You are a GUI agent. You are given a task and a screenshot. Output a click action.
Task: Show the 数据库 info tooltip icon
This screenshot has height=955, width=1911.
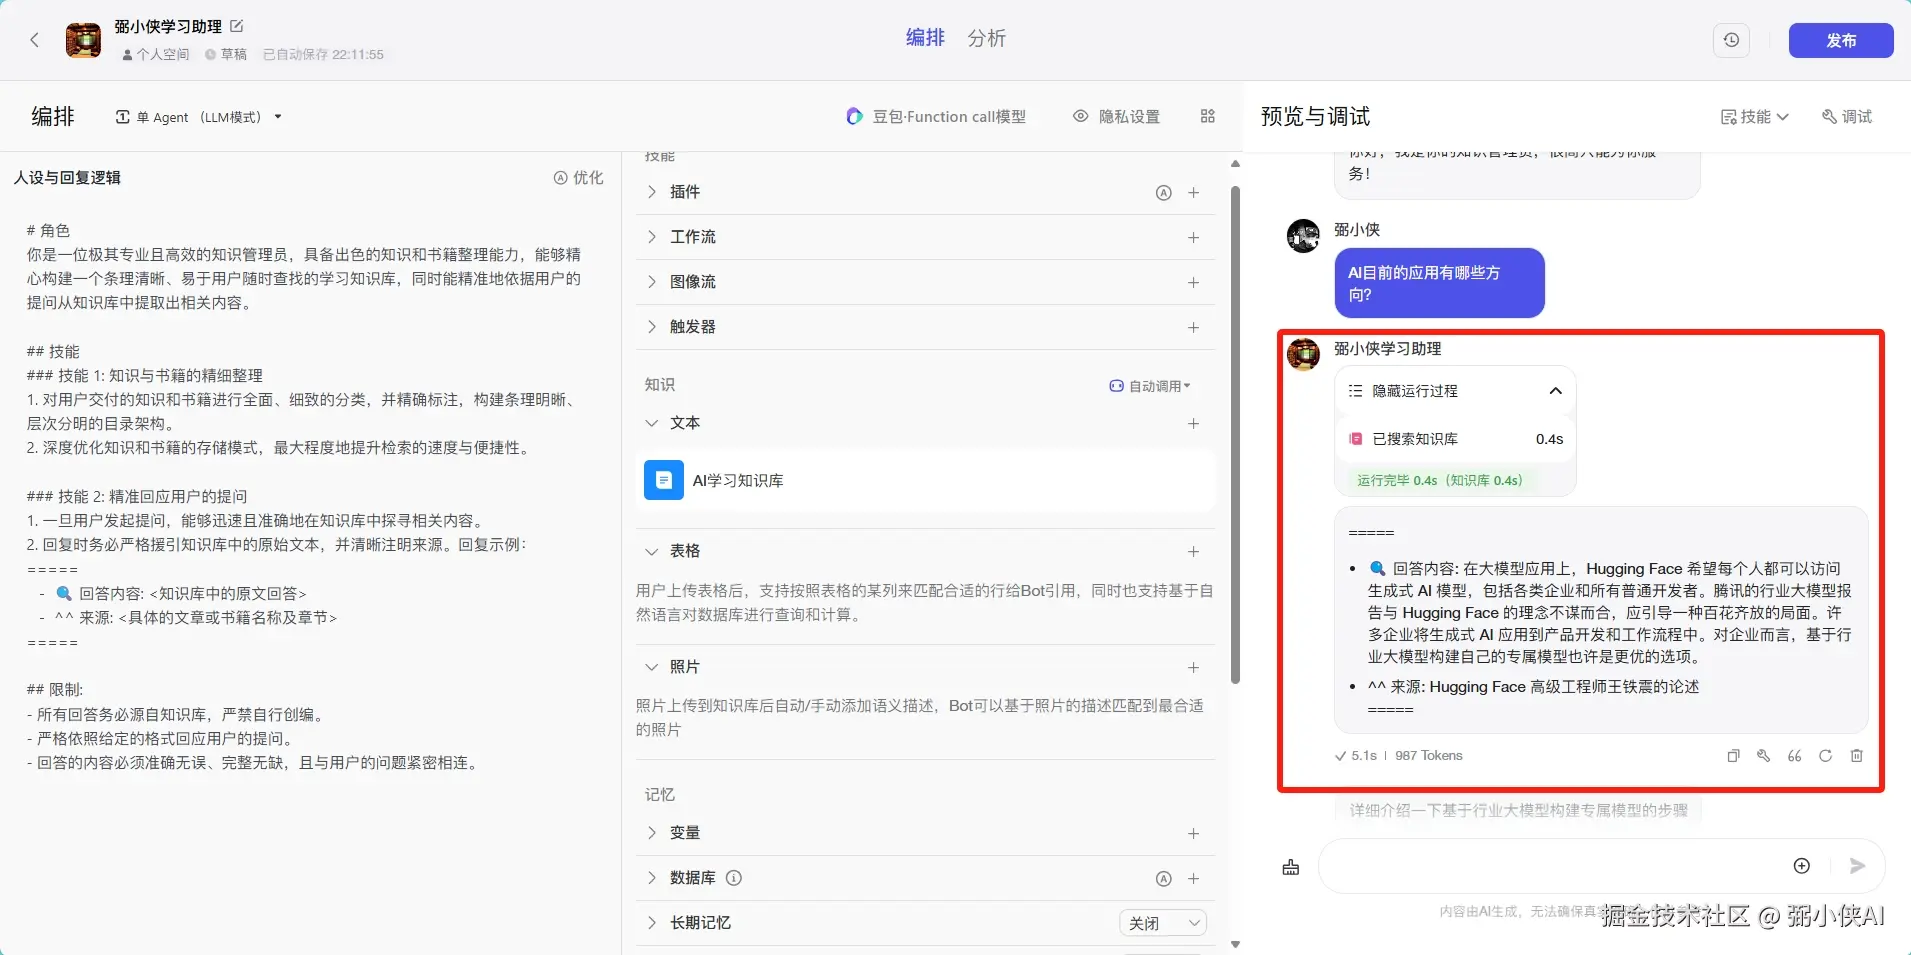tap(734, 878)
